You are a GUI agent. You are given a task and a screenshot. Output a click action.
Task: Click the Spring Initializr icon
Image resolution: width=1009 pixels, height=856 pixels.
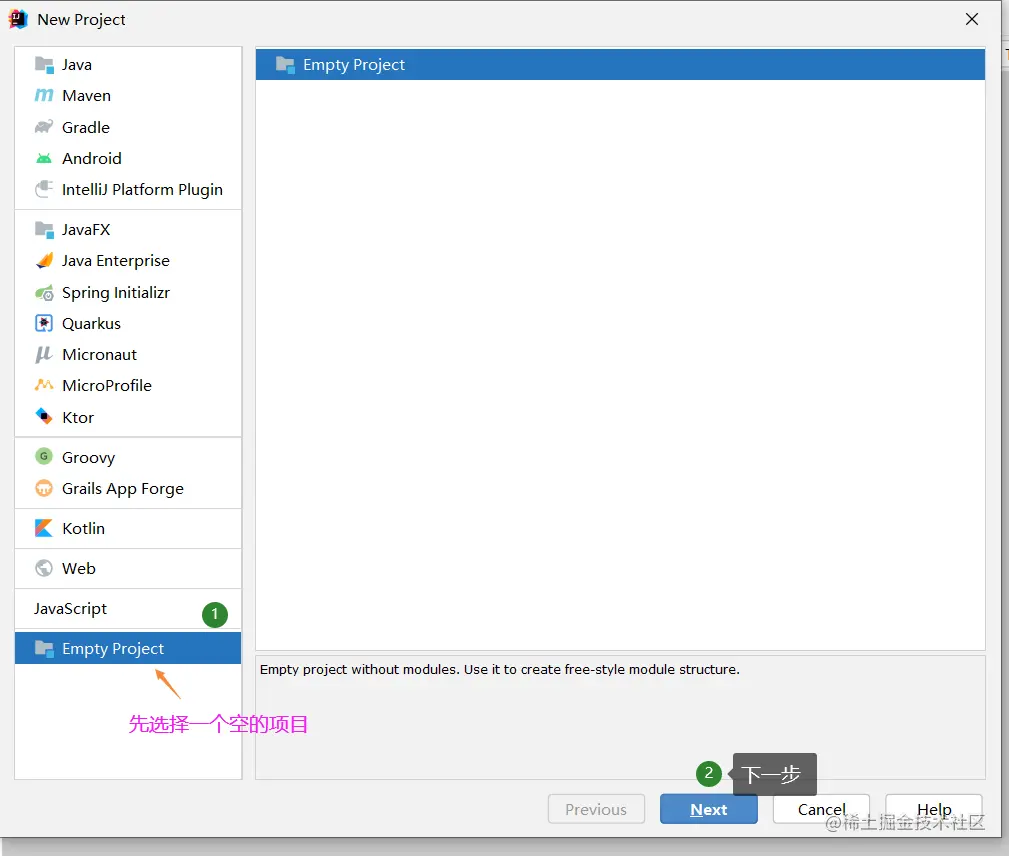44,293
